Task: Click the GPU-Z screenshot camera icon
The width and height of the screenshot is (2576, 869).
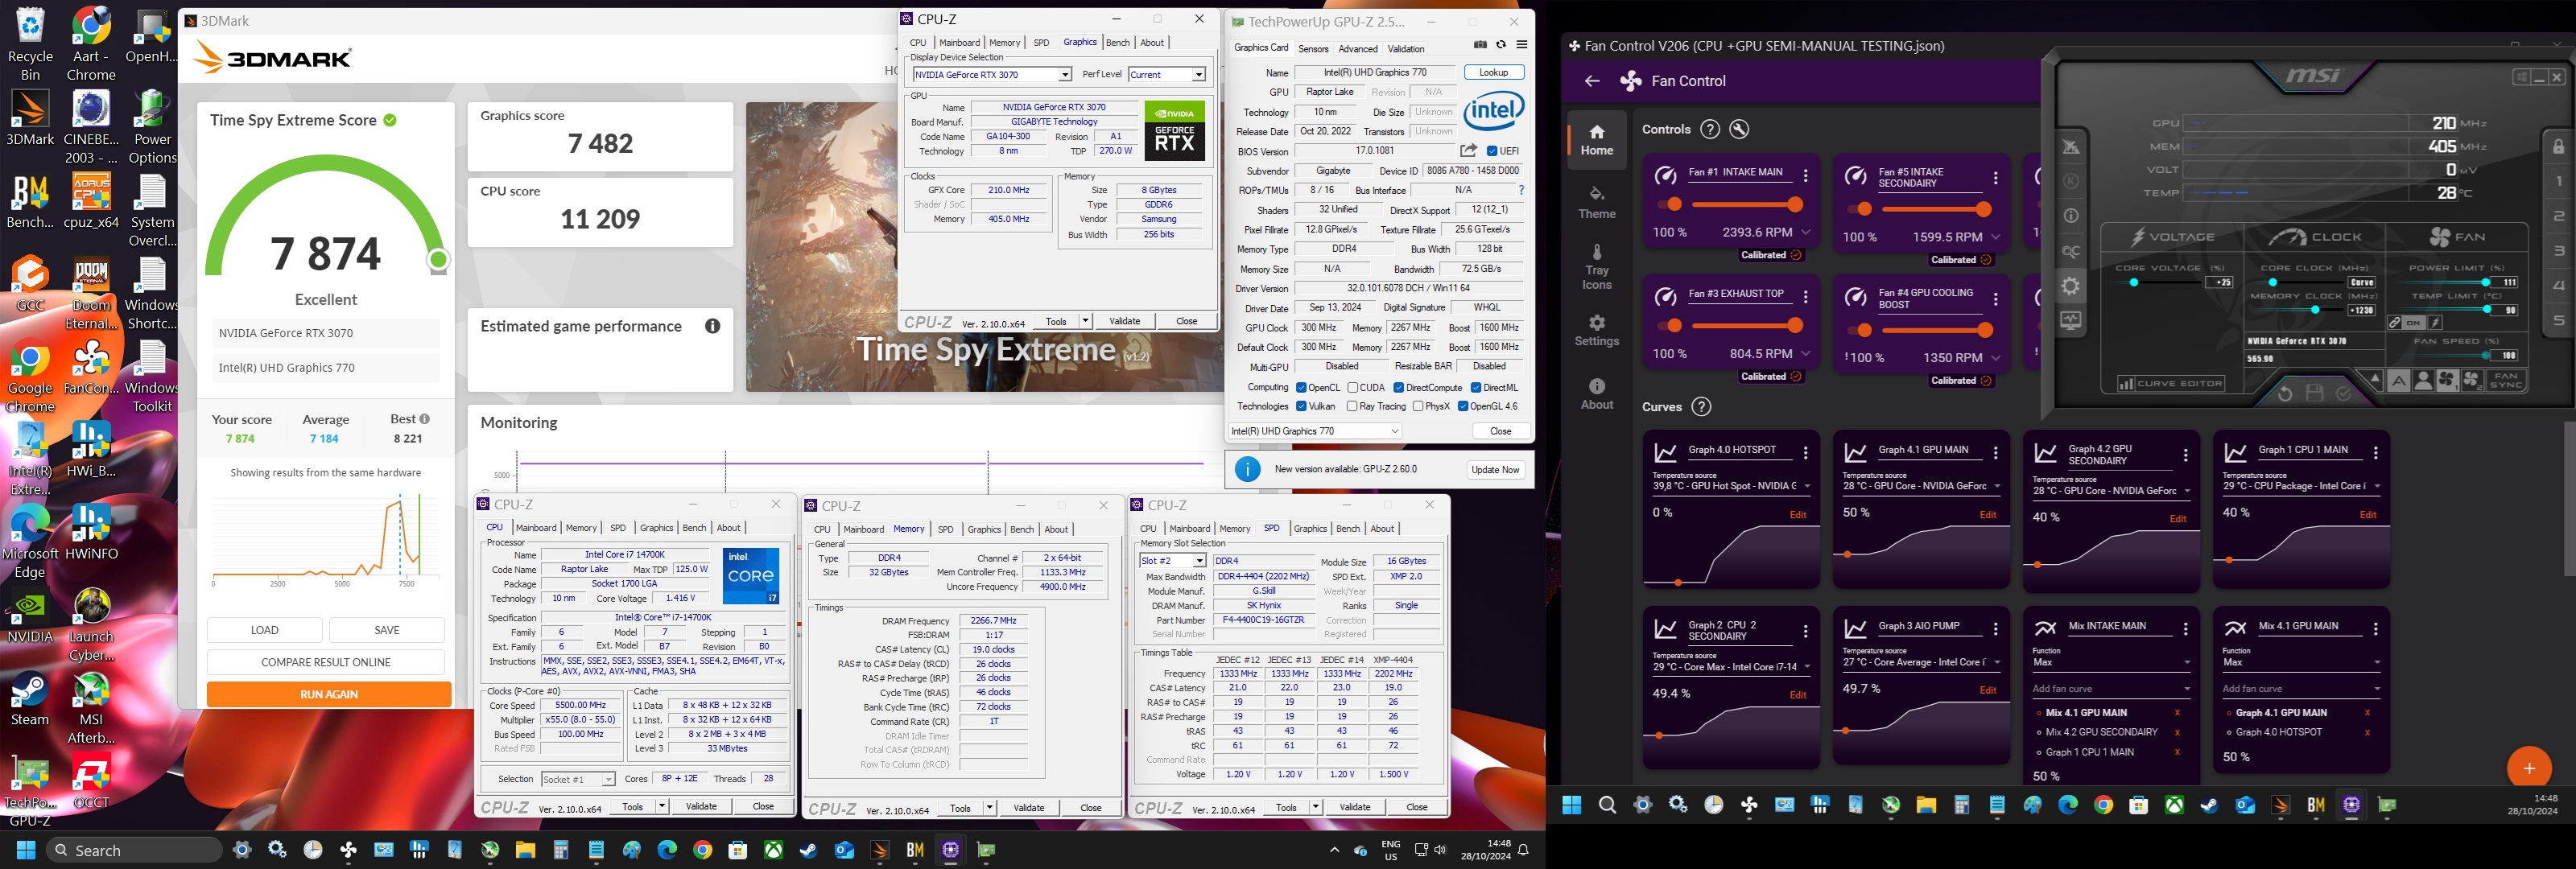Action: click(1480, 45)
